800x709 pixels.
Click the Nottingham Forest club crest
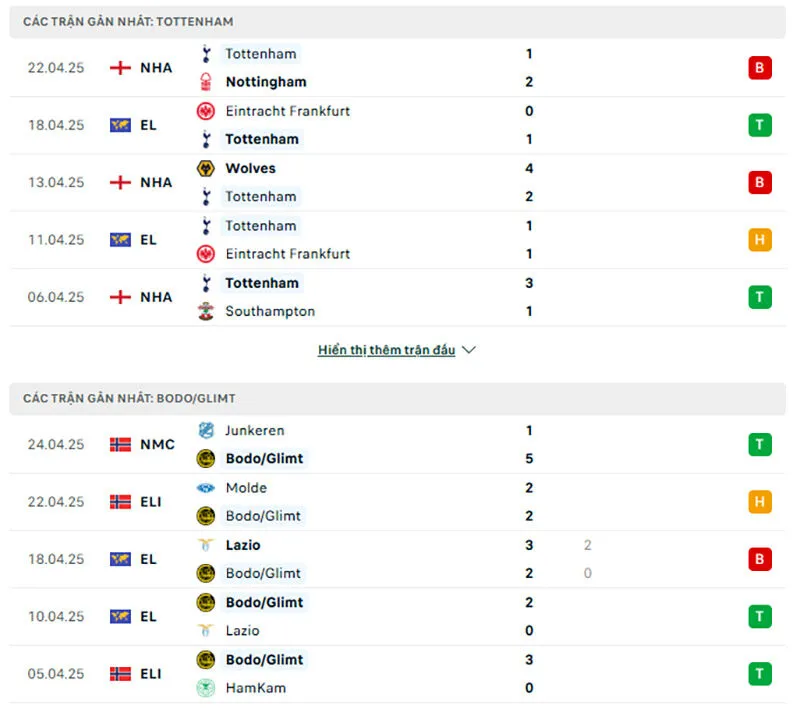tap(206, 82)
